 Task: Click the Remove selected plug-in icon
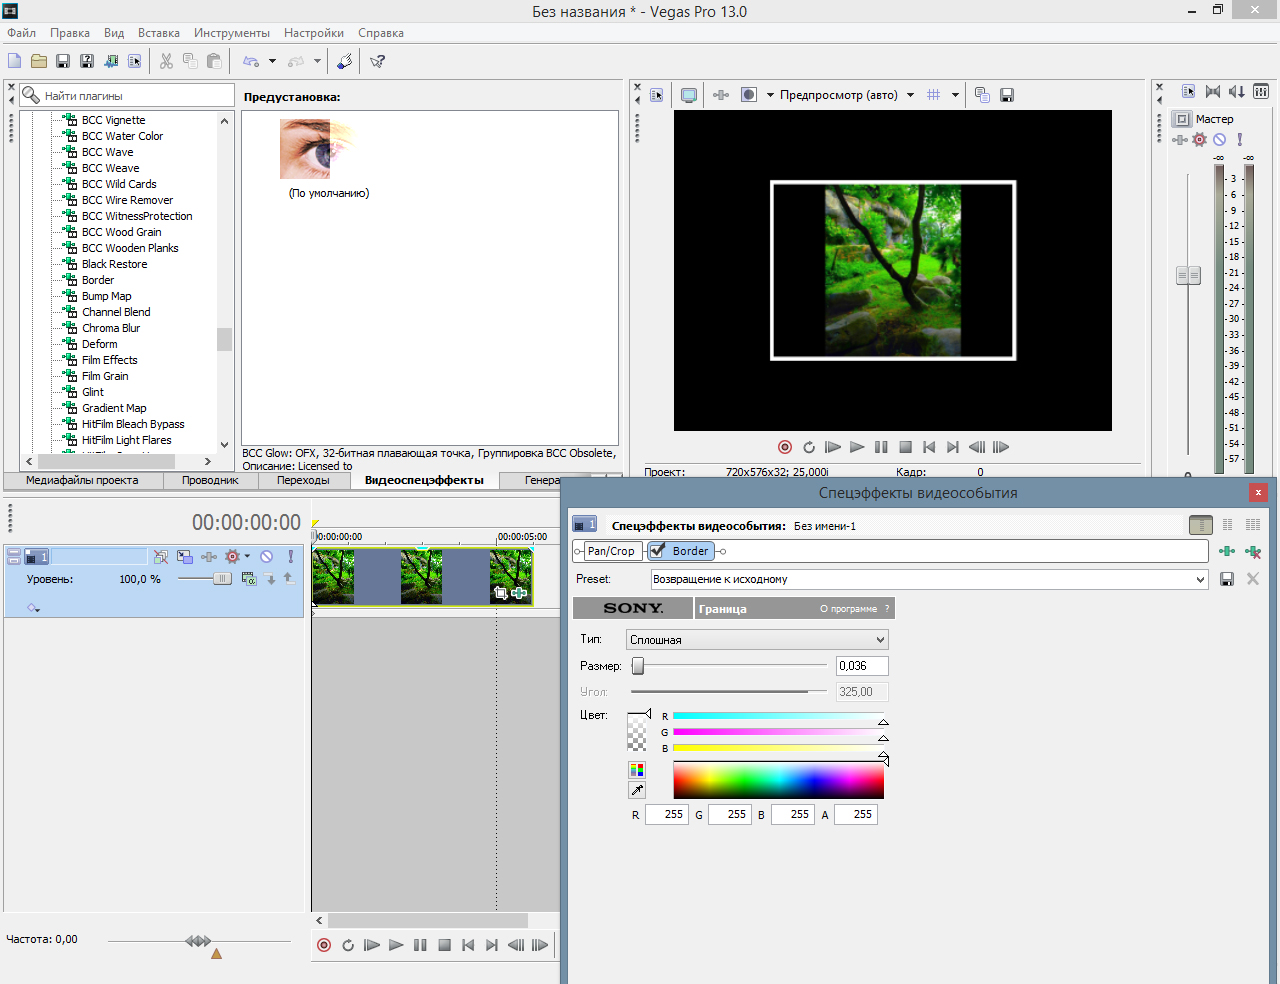1252,551
